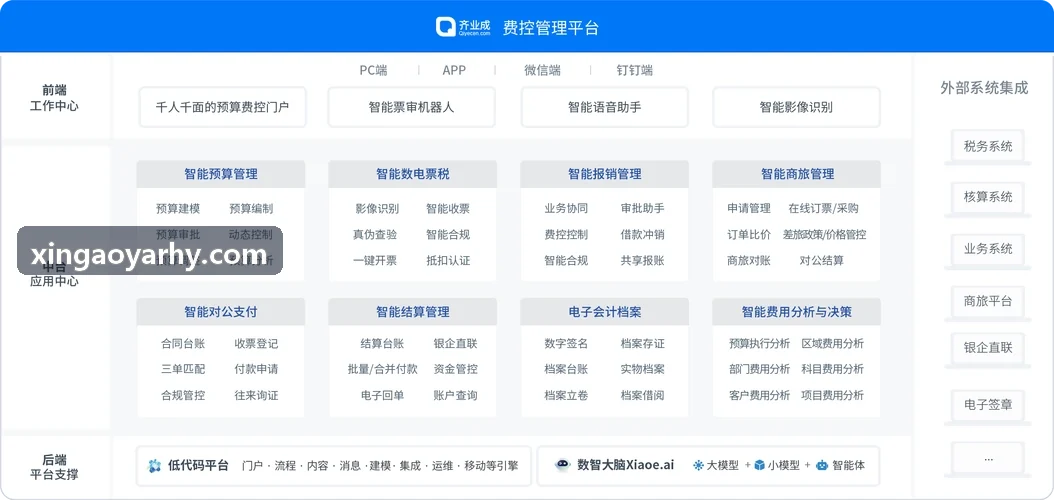Click 核算系统 under 外部系统集成
Screen dimensions: 1054x500
pyautogui.click(x=987, y=197)
